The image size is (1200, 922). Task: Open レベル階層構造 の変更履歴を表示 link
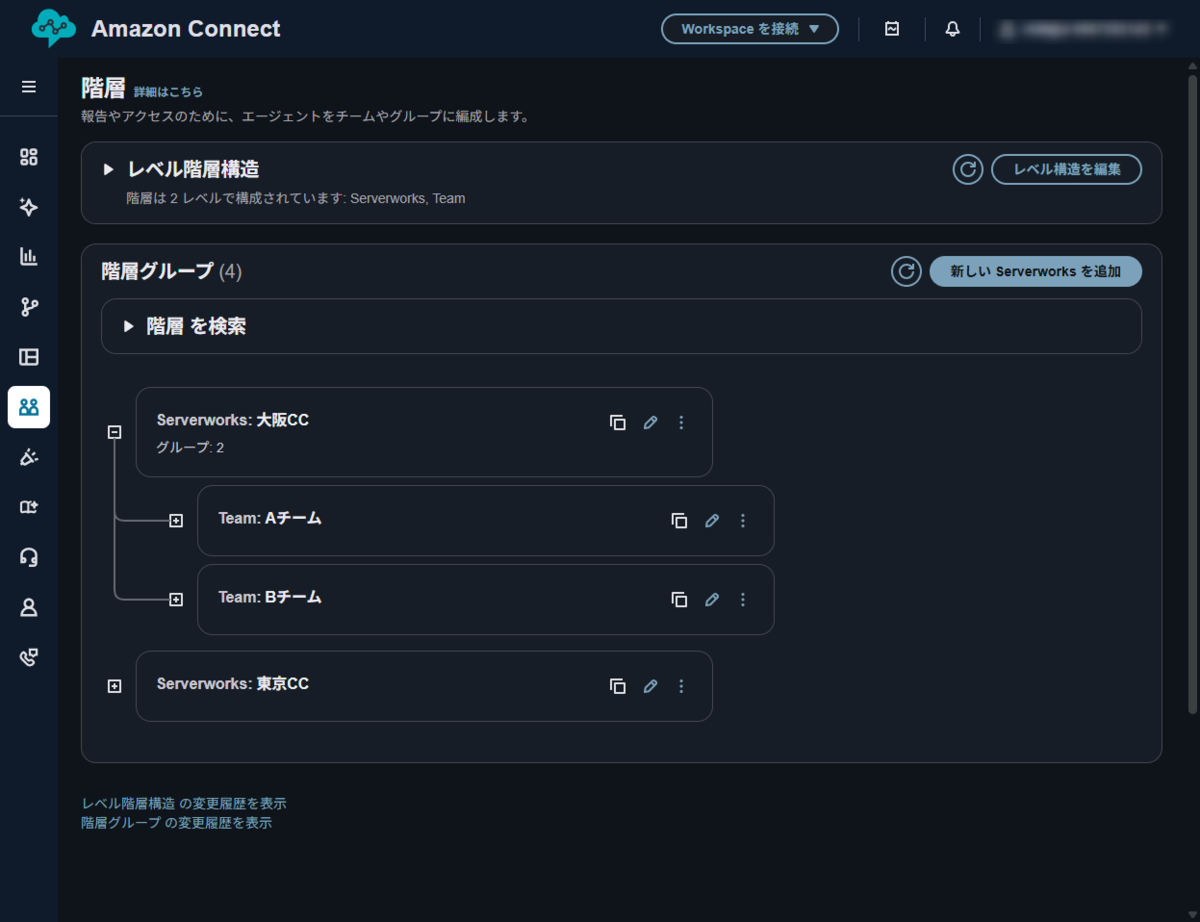point(184,803)
